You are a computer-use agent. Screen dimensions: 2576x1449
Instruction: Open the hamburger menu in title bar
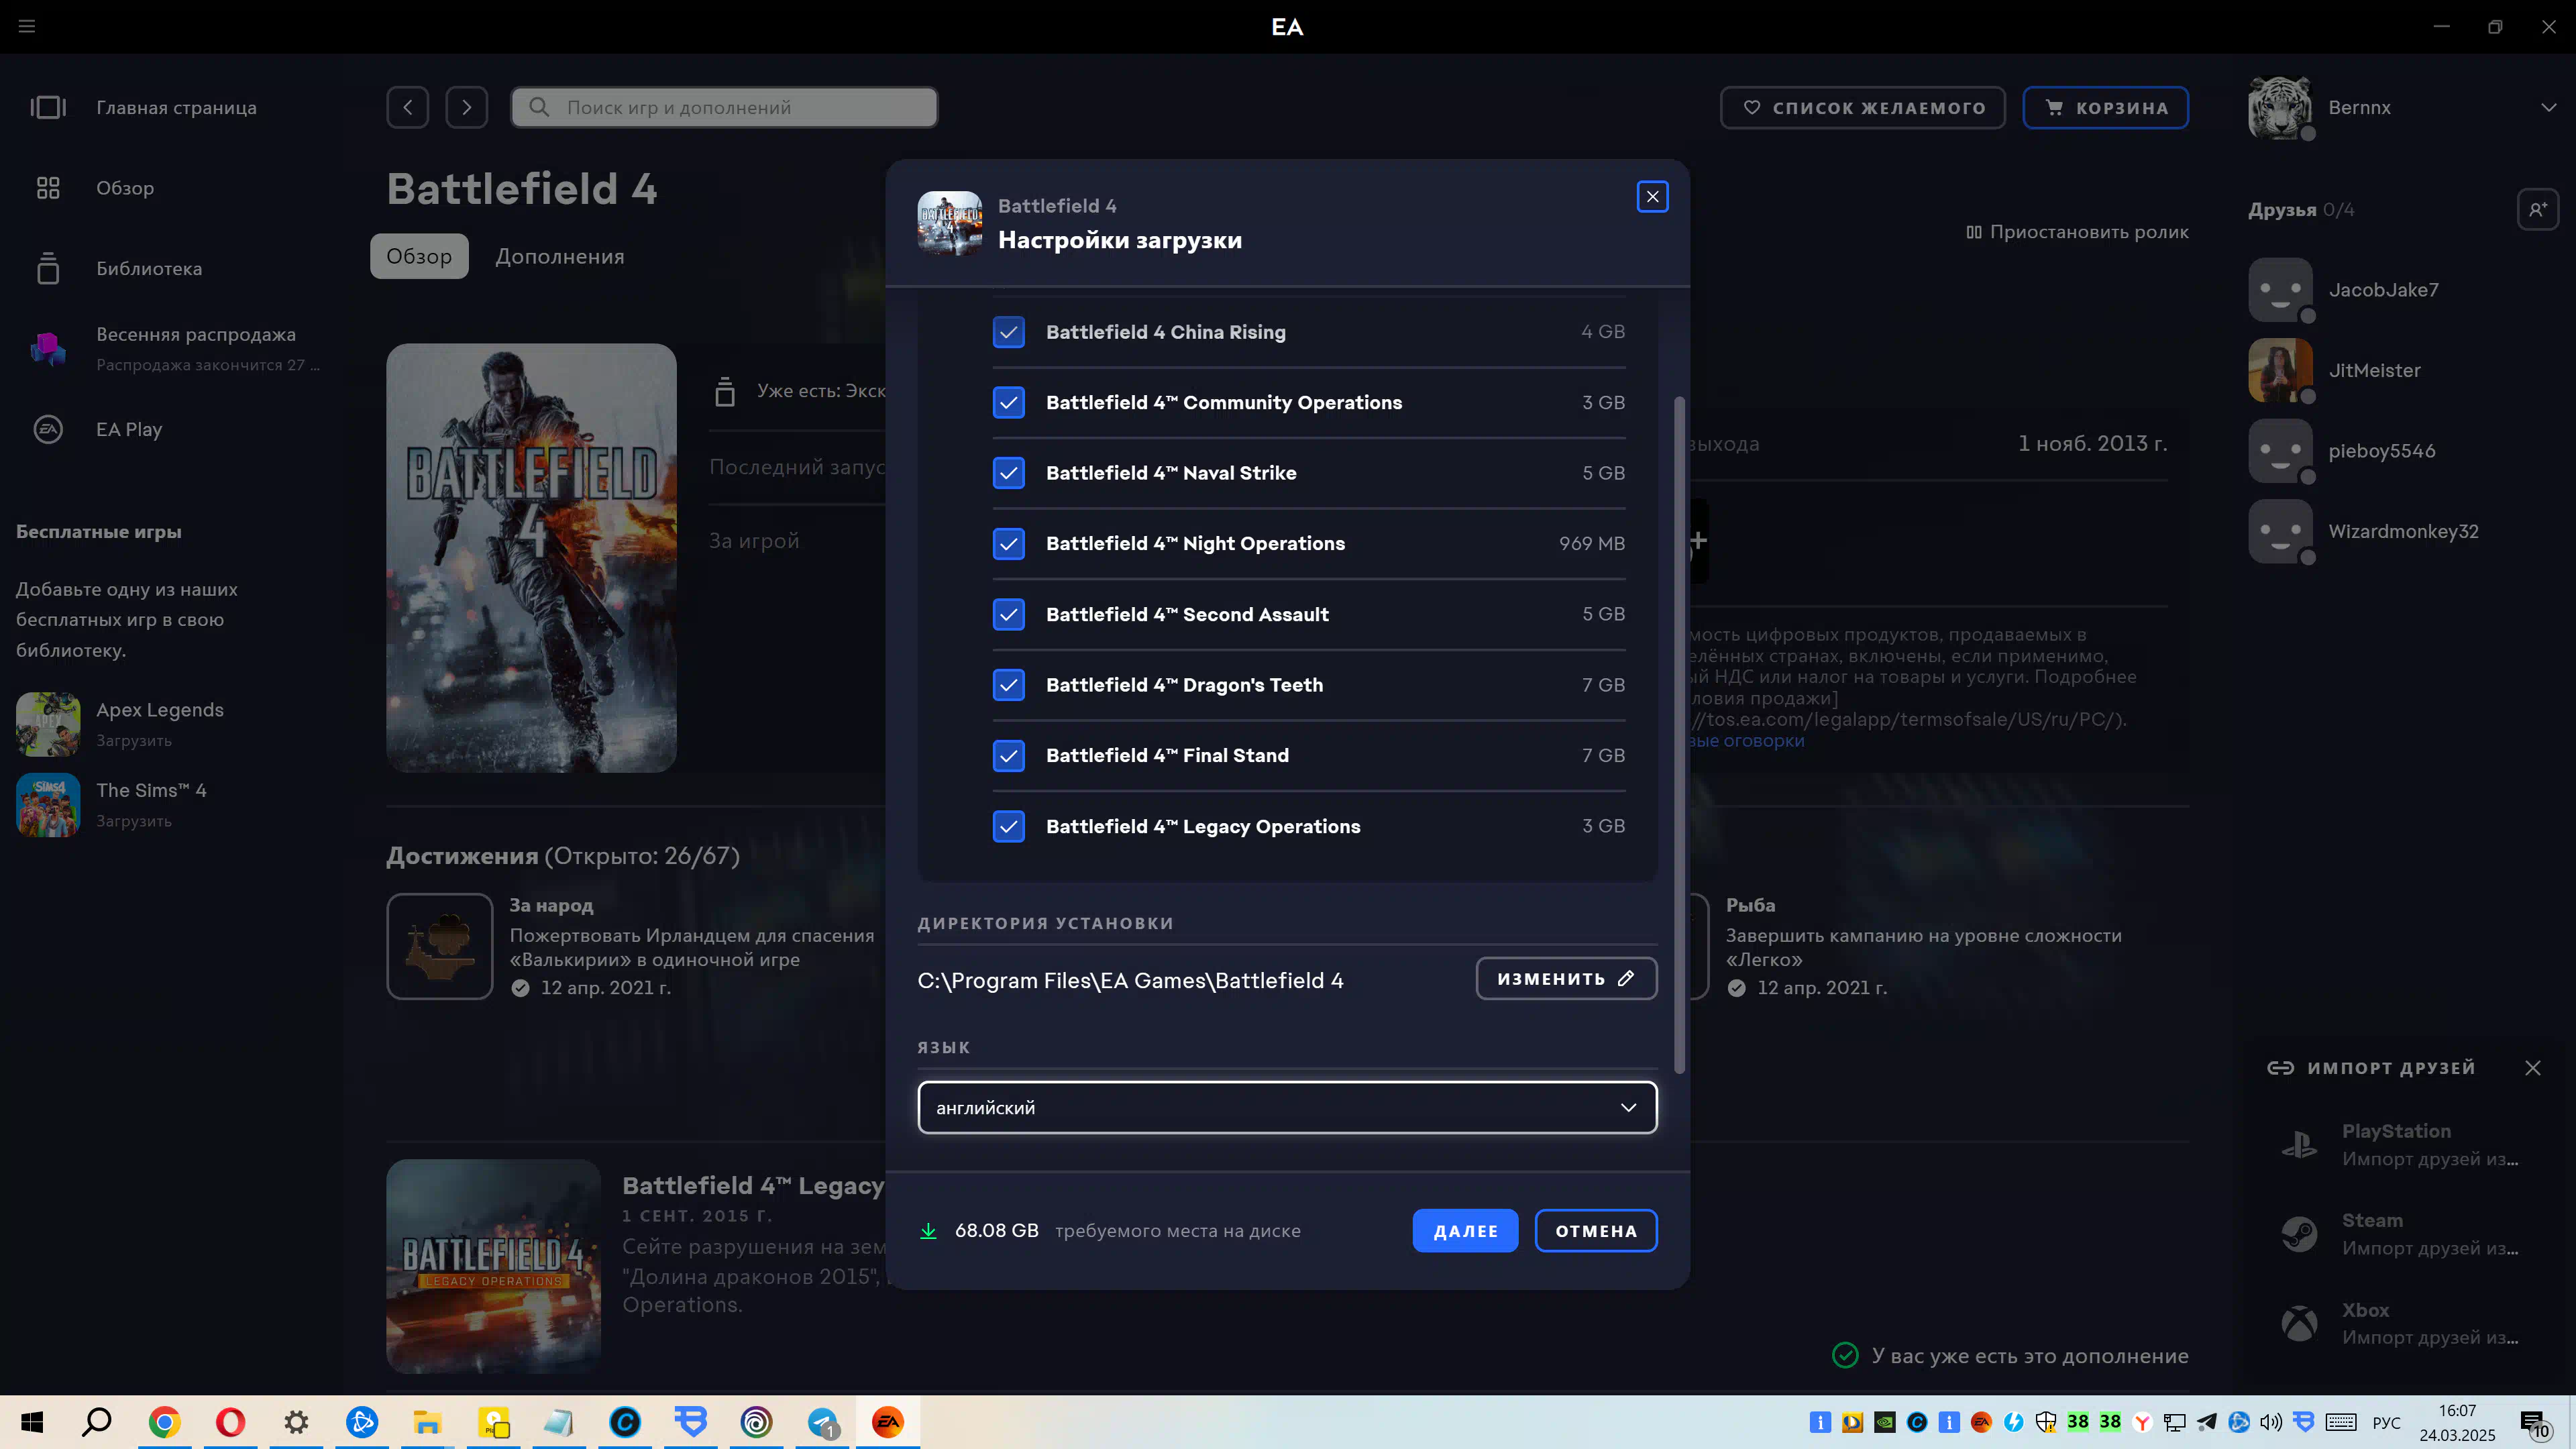point(27,26)
